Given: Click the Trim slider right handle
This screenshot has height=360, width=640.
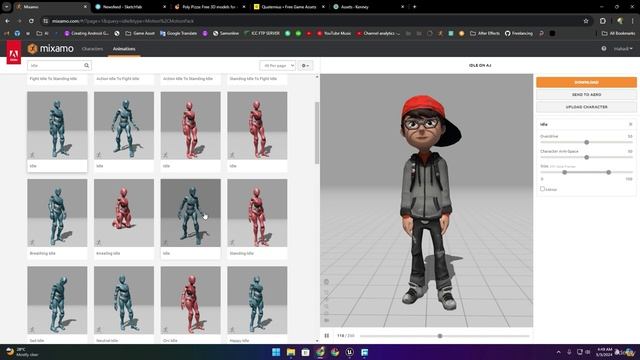Looking at the screenshot, I should [609, 172].
